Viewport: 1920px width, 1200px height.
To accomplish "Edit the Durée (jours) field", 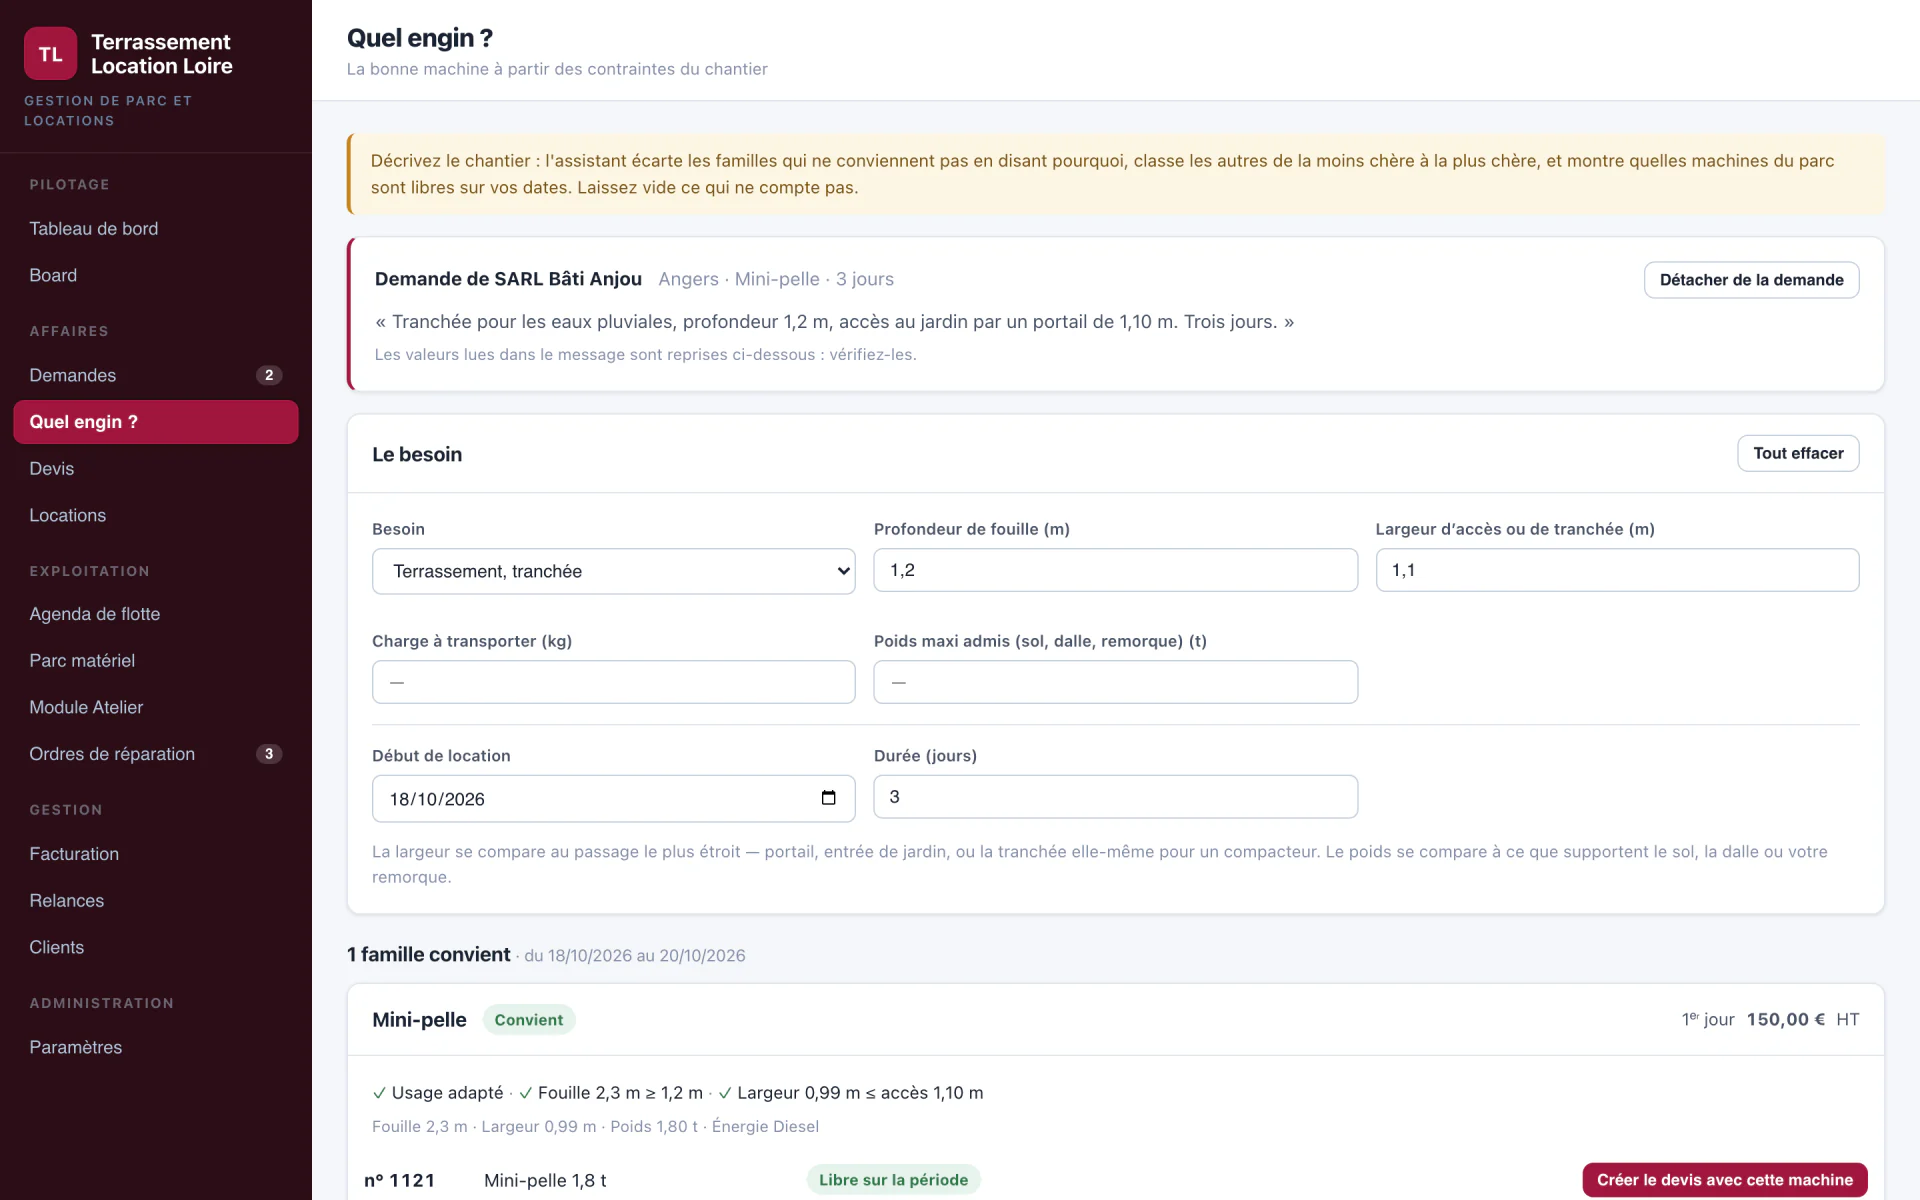I will tap(1115, 797).
